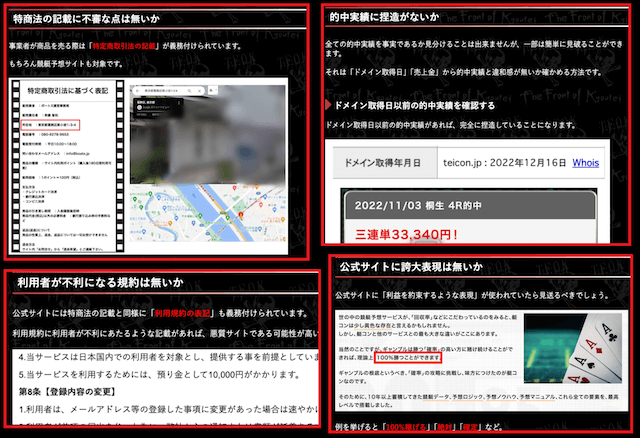The height and width of the screenshot is (438, 640).
Task: Click red text 利用規約の表記
Action: click(x=182, y=313)
